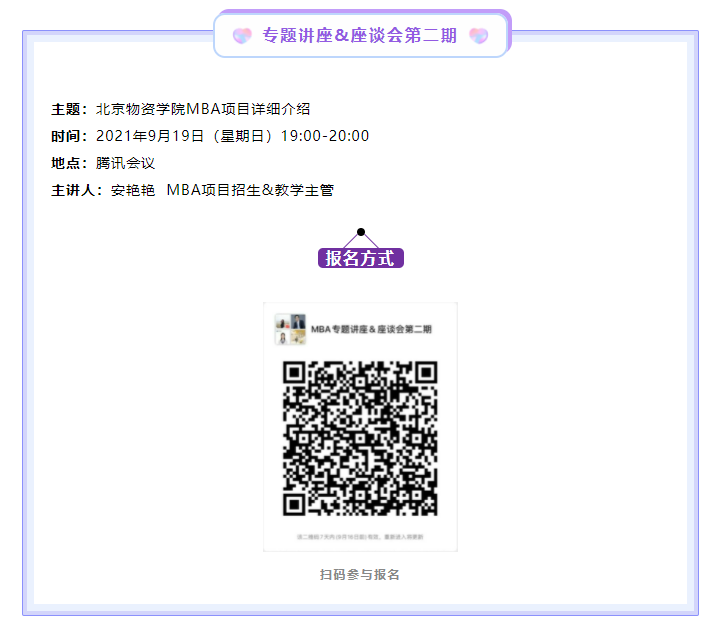Click the location text 腾讯会议
This screenshot has height=623, width=726.
pos(125,163)
